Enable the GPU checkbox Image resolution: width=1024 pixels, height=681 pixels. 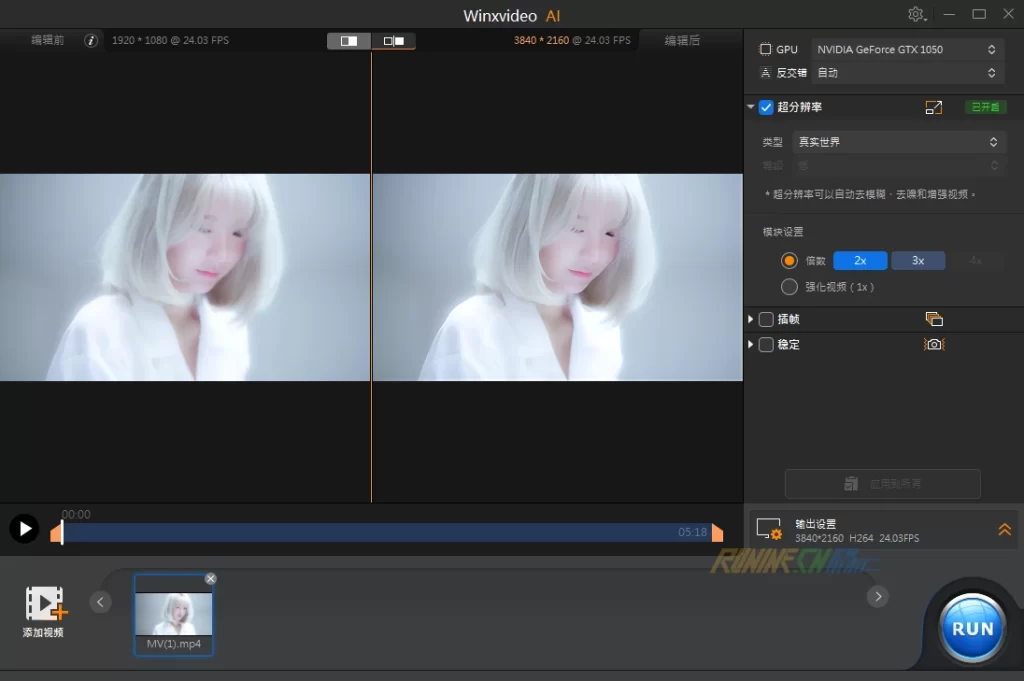click(x=766, y=49)
